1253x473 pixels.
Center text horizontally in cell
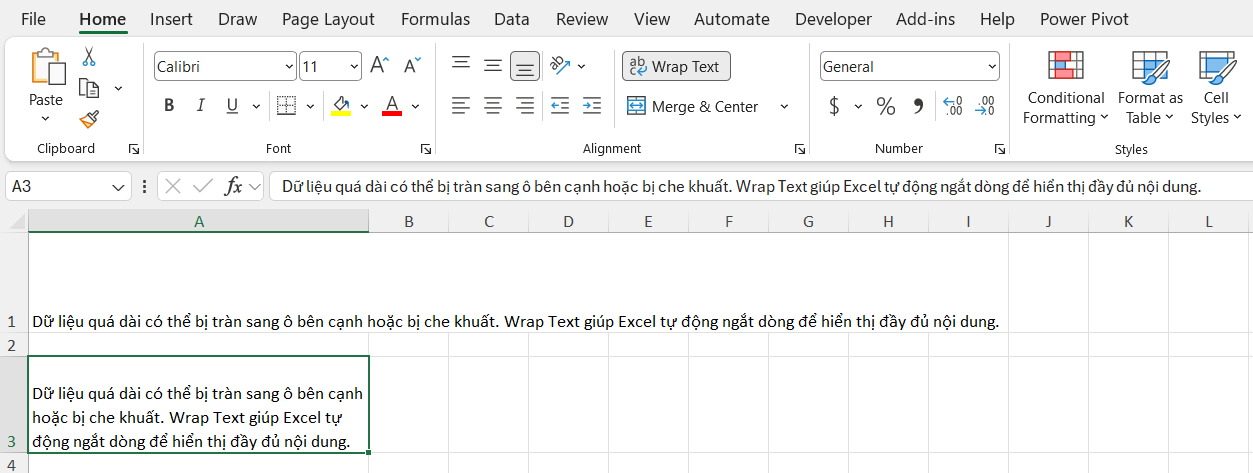(x=493, y=106)
